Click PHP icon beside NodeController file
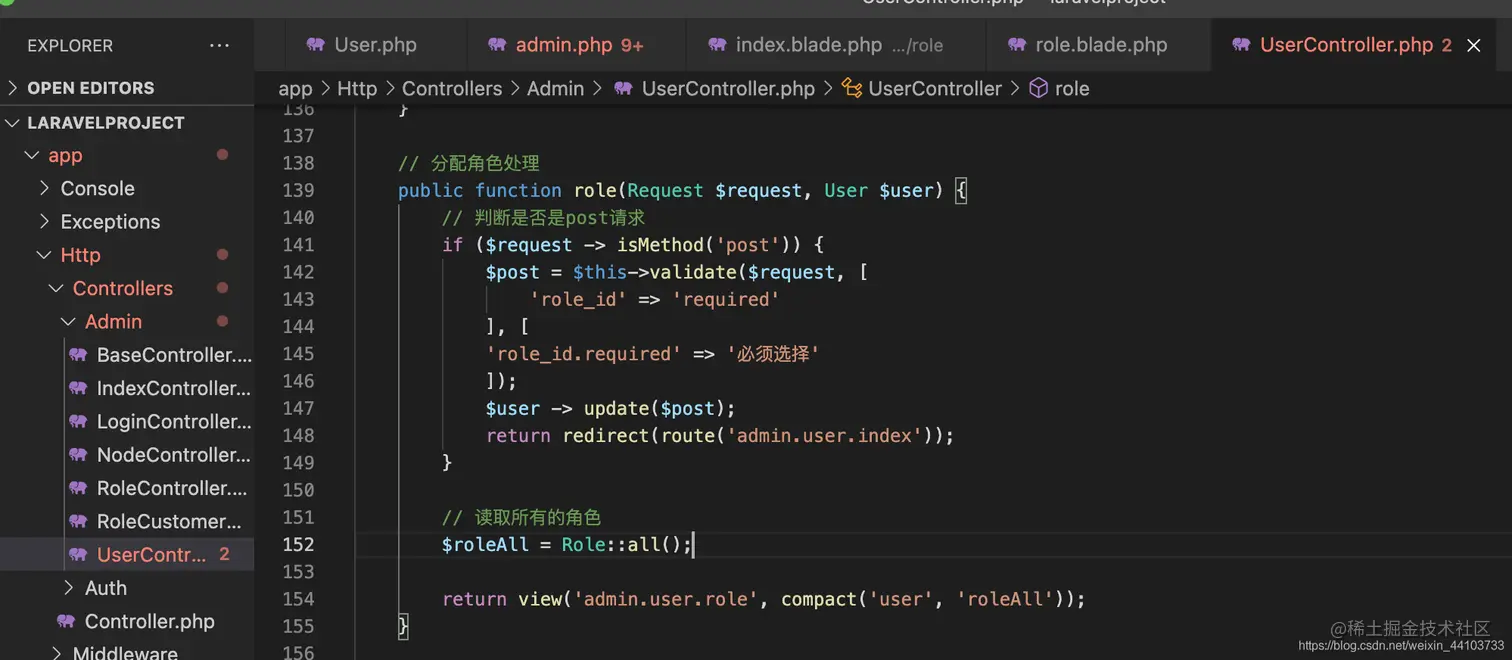 click(x=78, y=455)
